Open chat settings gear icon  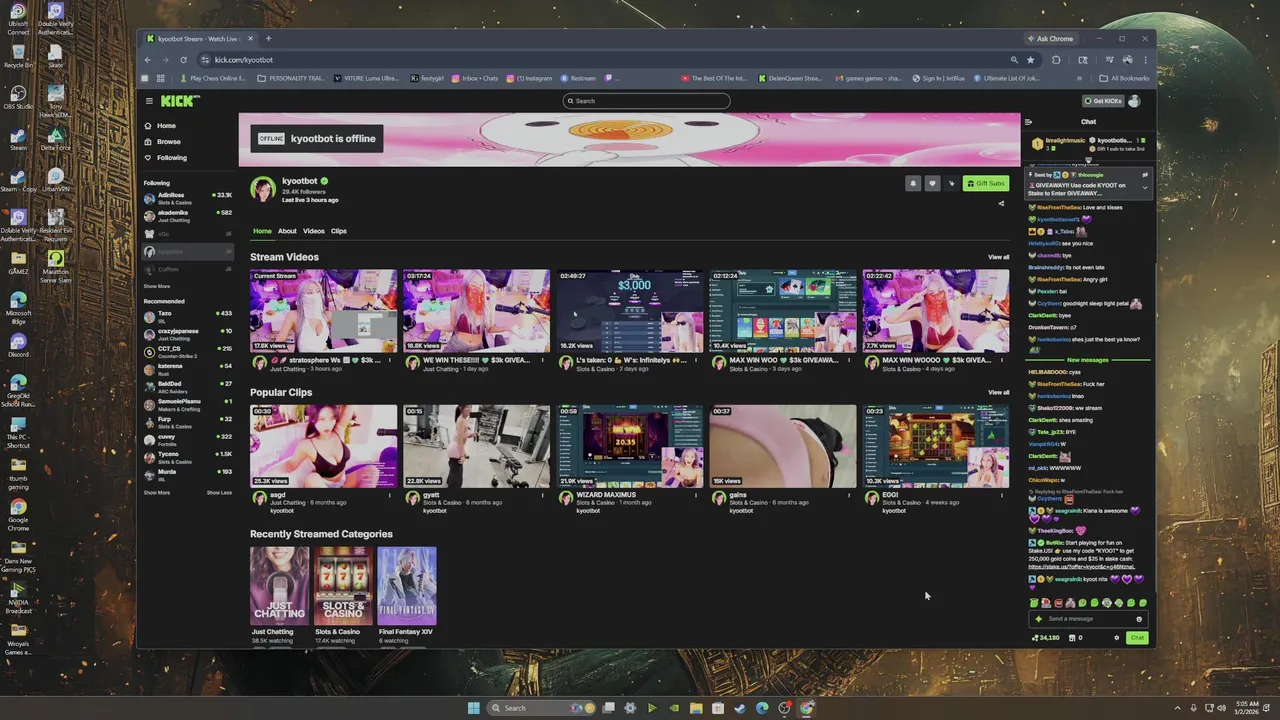(x=1117, y=638)
